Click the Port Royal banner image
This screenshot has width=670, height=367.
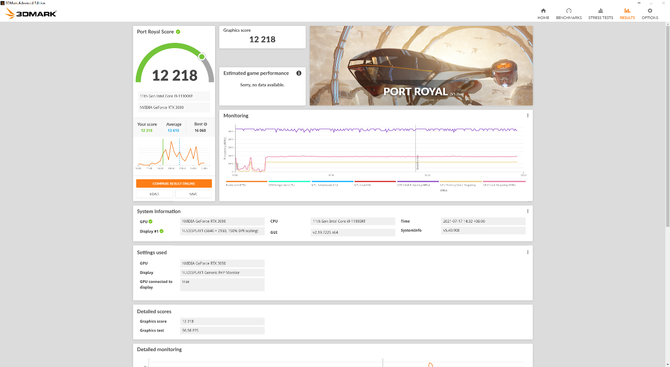coord(421,65)
